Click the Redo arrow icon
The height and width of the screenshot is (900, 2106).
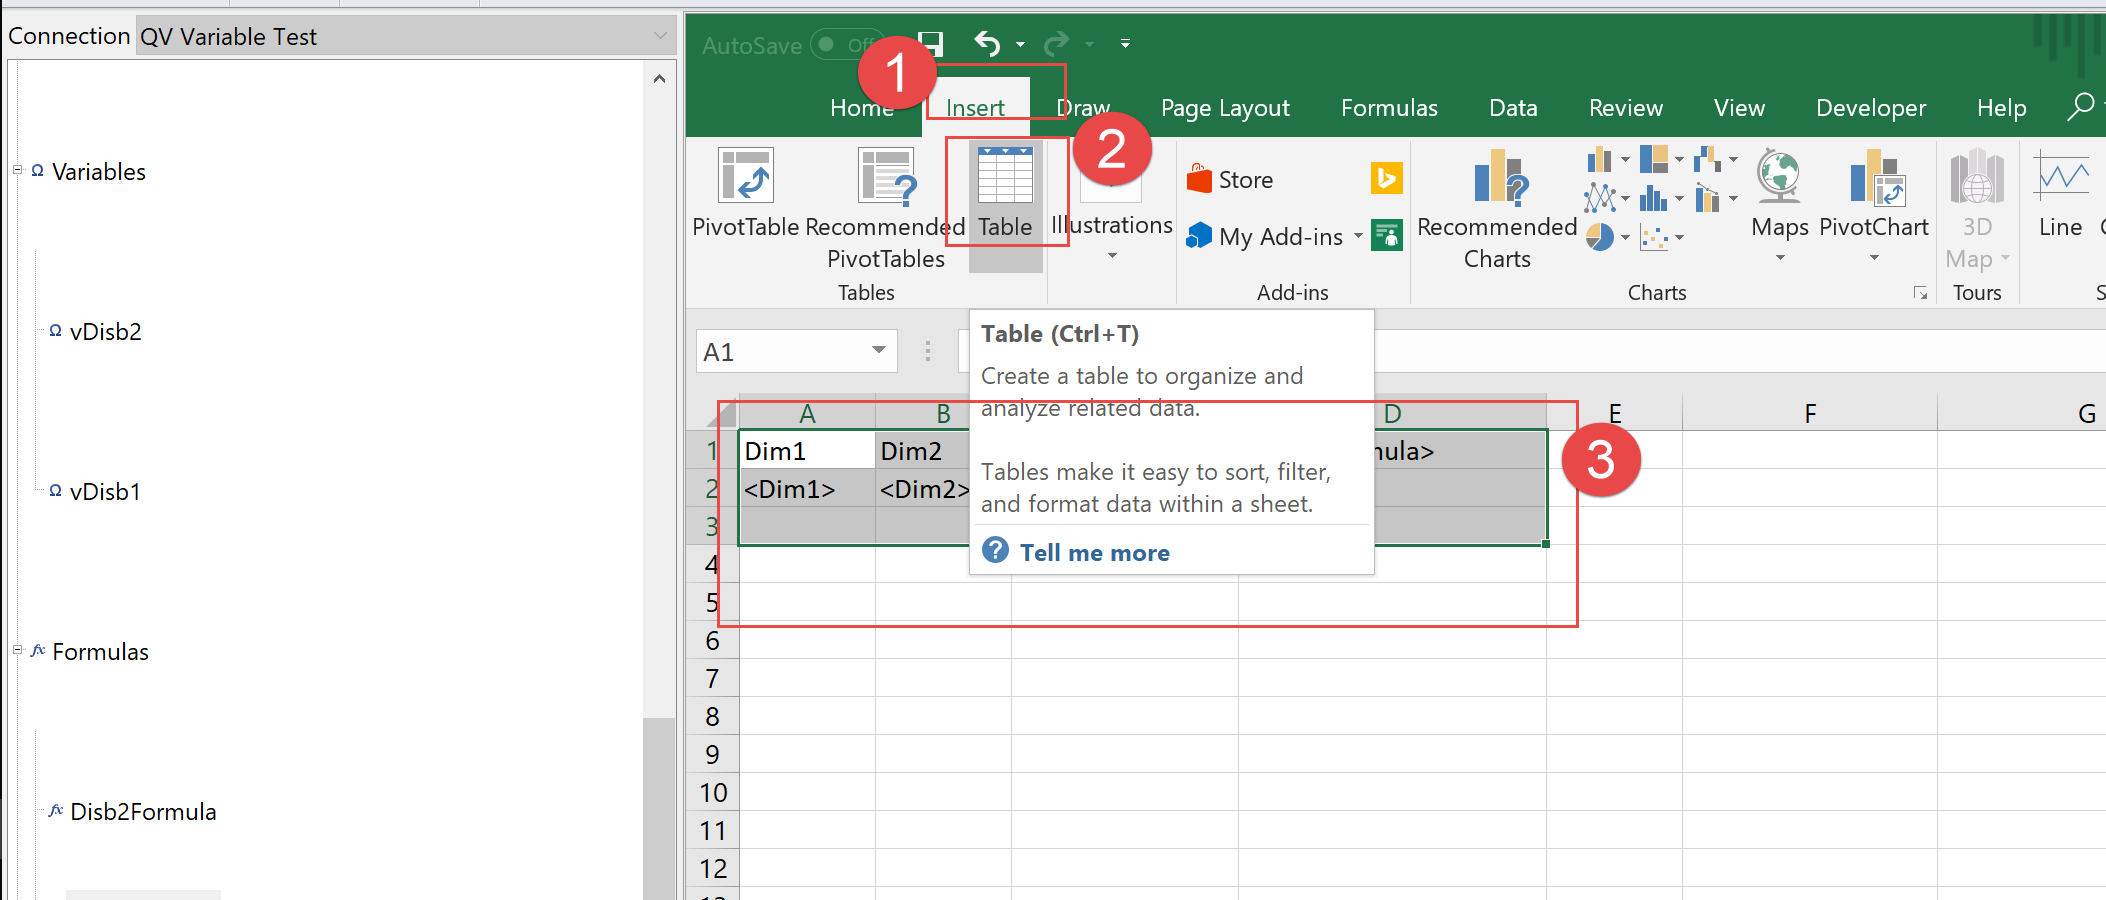tap(1056, 44)
